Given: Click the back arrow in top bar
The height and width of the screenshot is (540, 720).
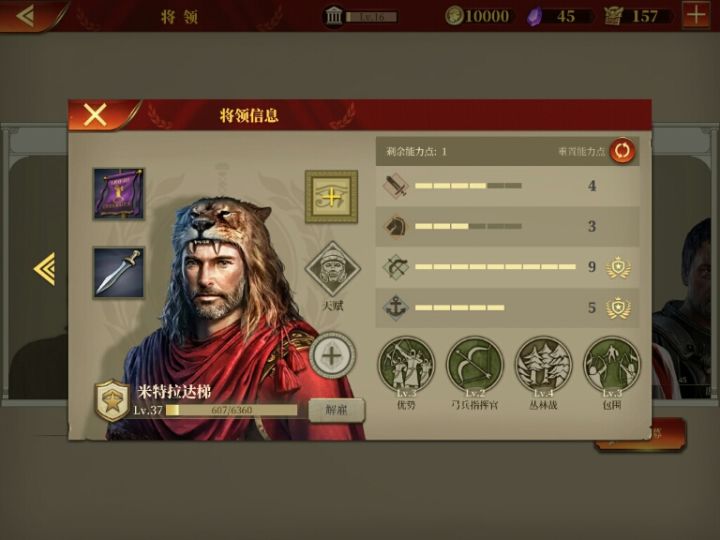Looking at the screenshot, I should (x=25, y=16).
